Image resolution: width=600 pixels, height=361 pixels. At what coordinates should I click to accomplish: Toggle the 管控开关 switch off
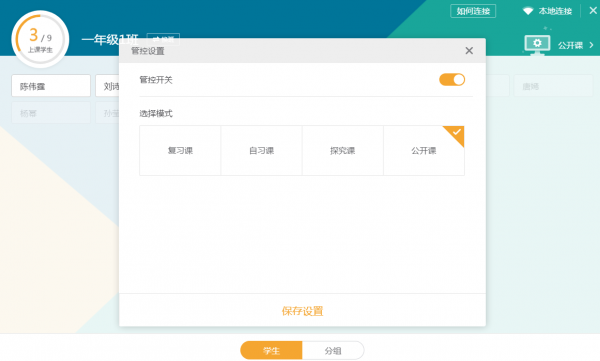pyautogui.click(x=452, y=80)
